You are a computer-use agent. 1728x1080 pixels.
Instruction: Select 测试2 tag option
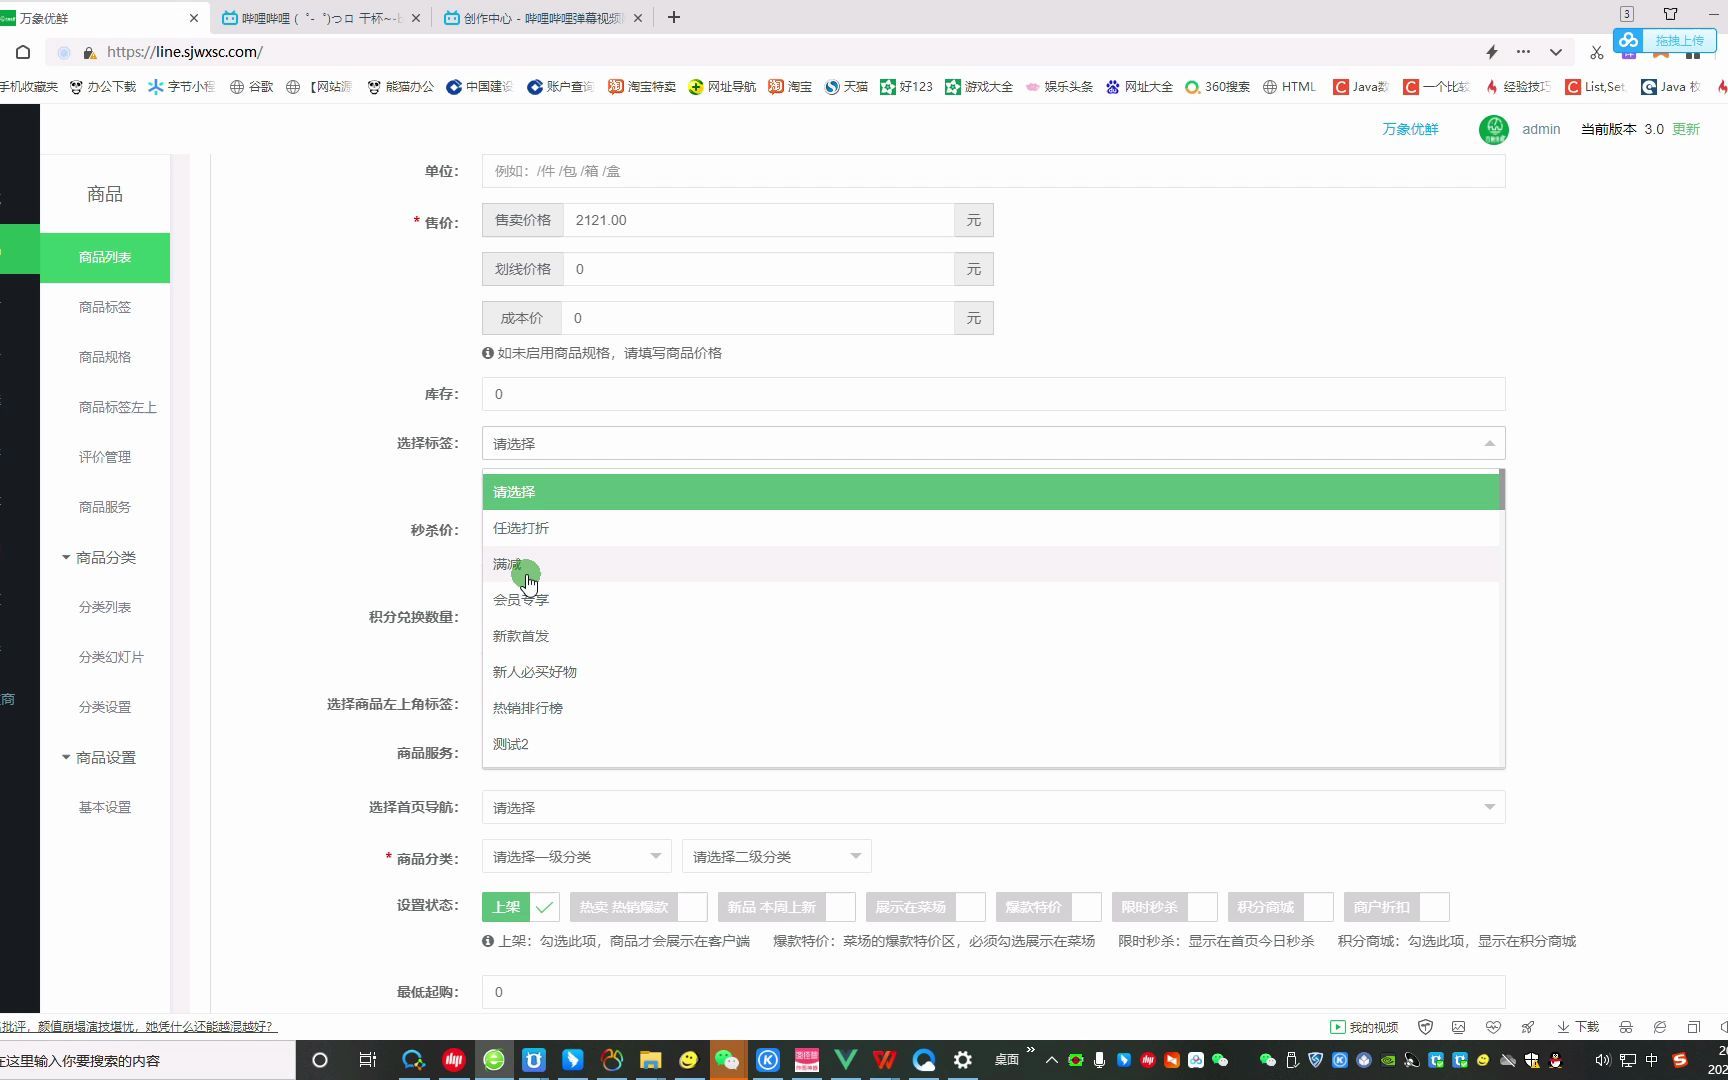click(x=991, y=744)
